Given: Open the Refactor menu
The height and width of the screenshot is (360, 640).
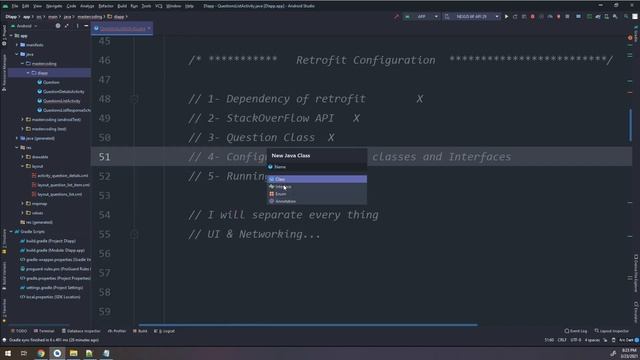Looking at the screenshot, I should pos(106,6).
